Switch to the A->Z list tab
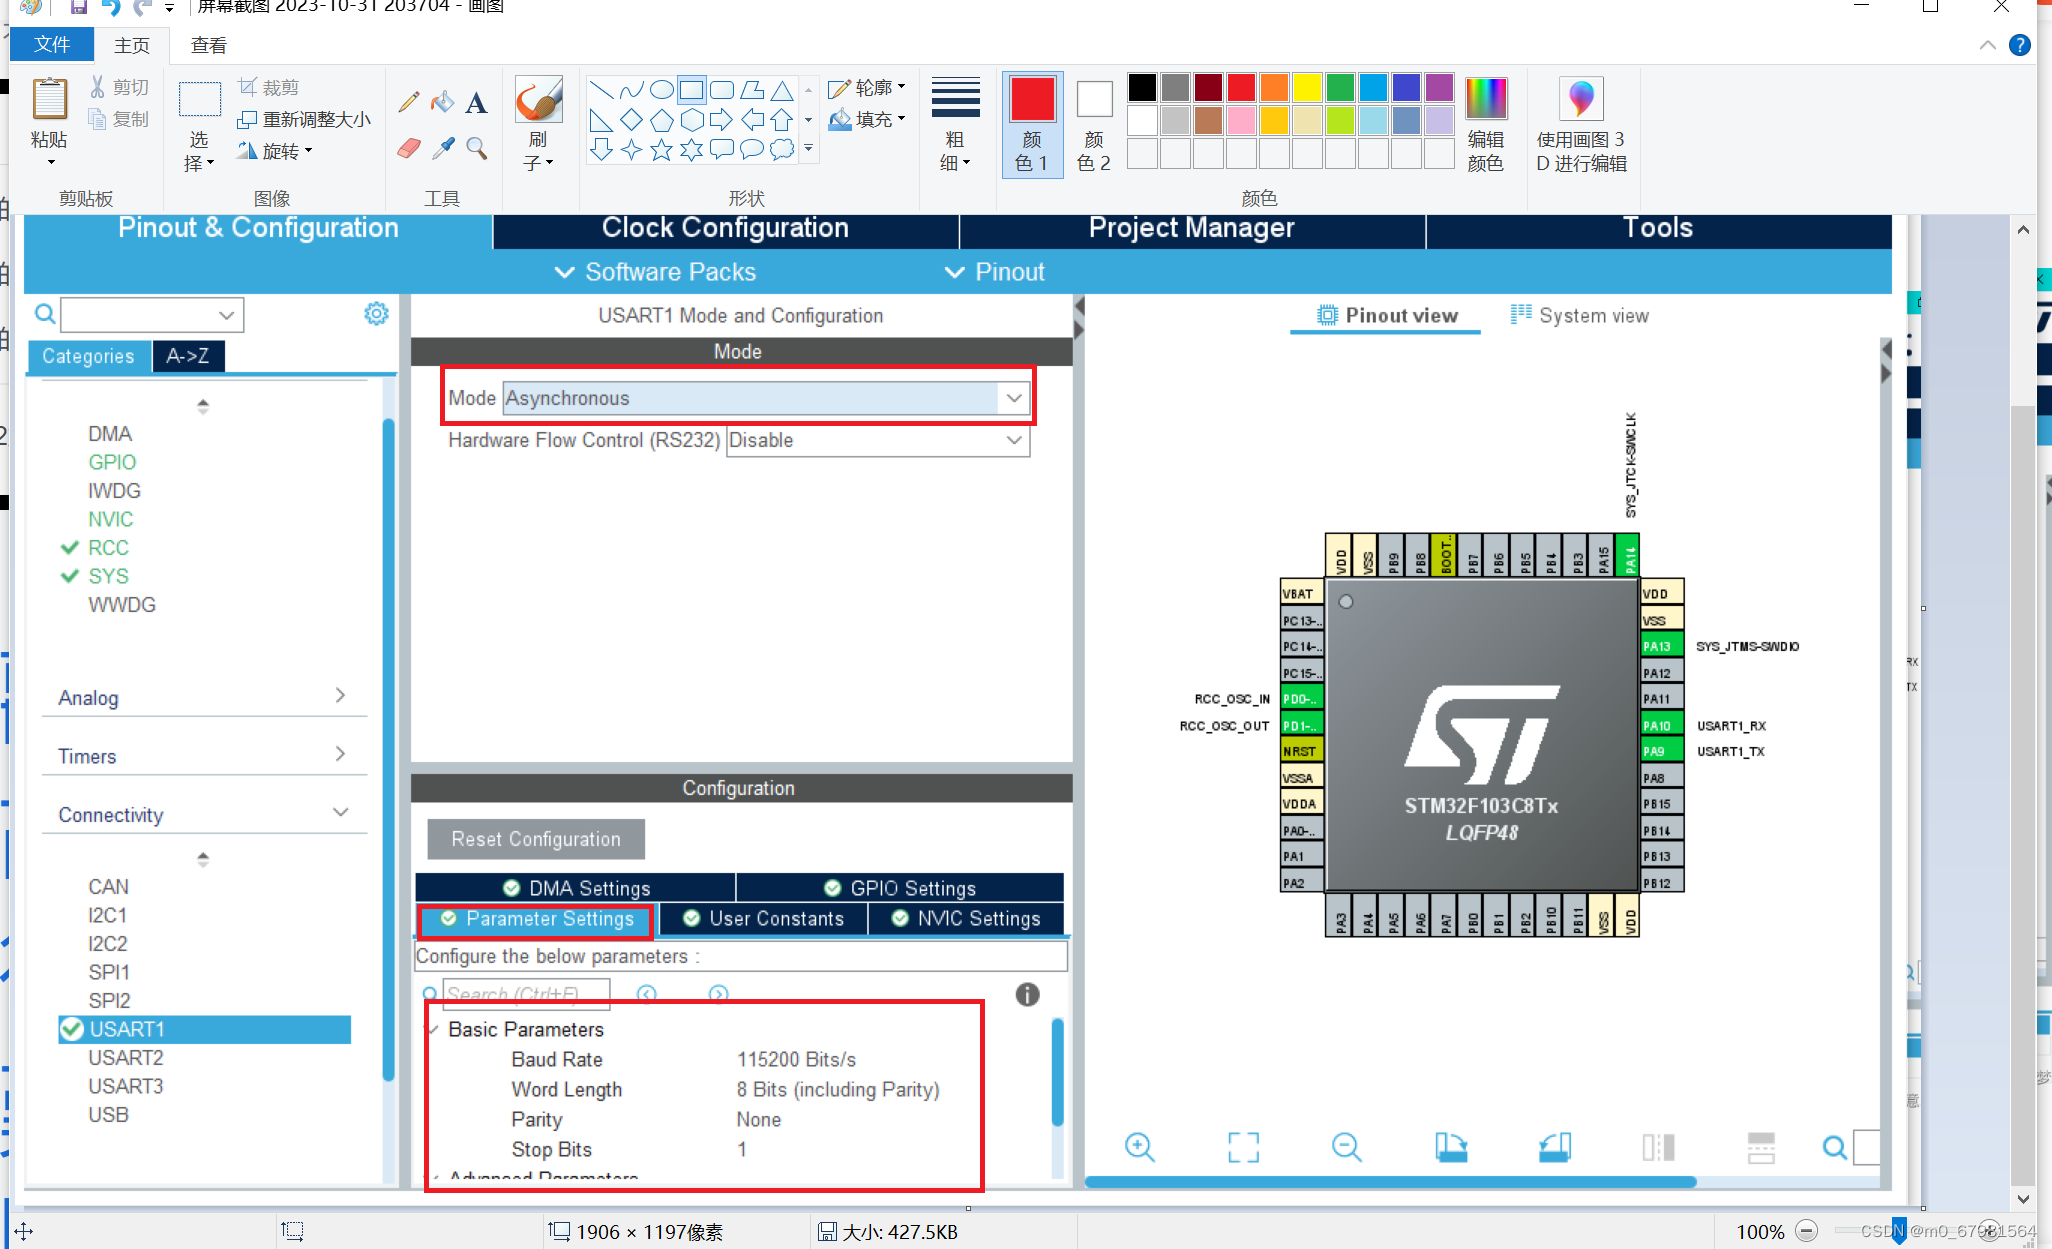The image size is (2052, 1249). [188, 356]
